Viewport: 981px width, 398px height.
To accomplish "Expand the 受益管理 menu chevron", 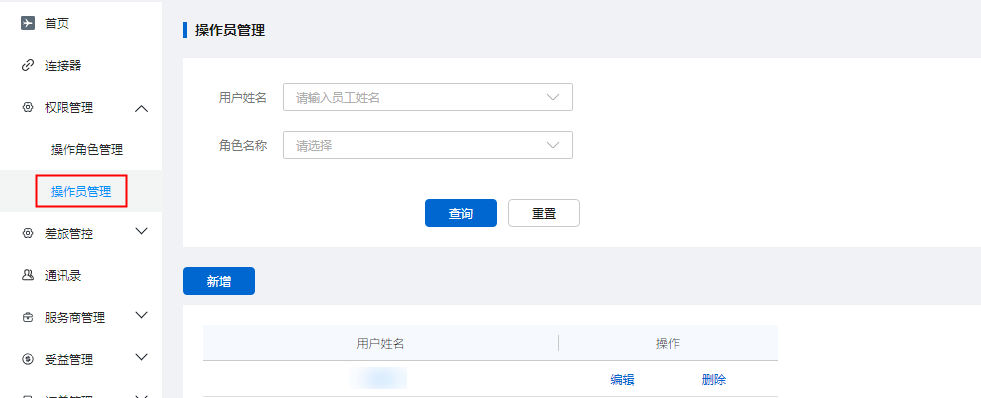I will click(142, 357).
